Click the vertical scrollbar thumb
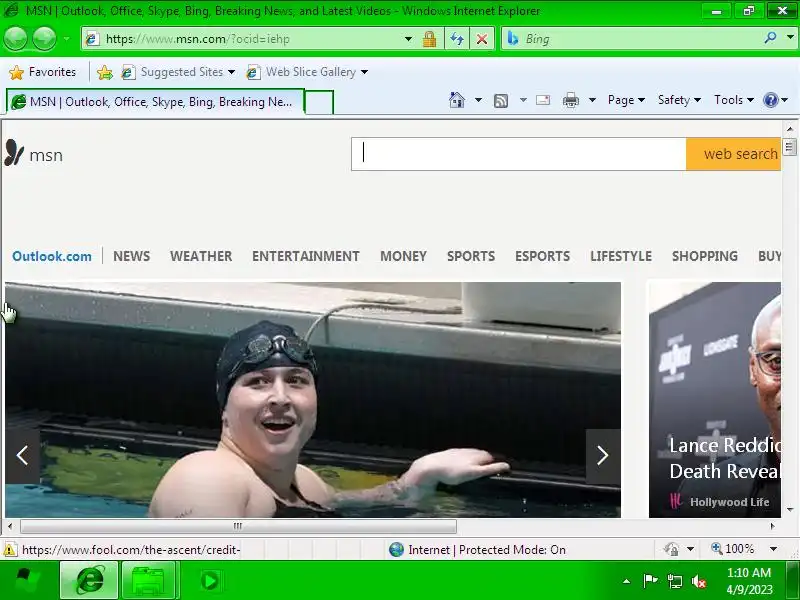This screenshot has width=800, height=600. pyautogui.click(x=789, y=147)
